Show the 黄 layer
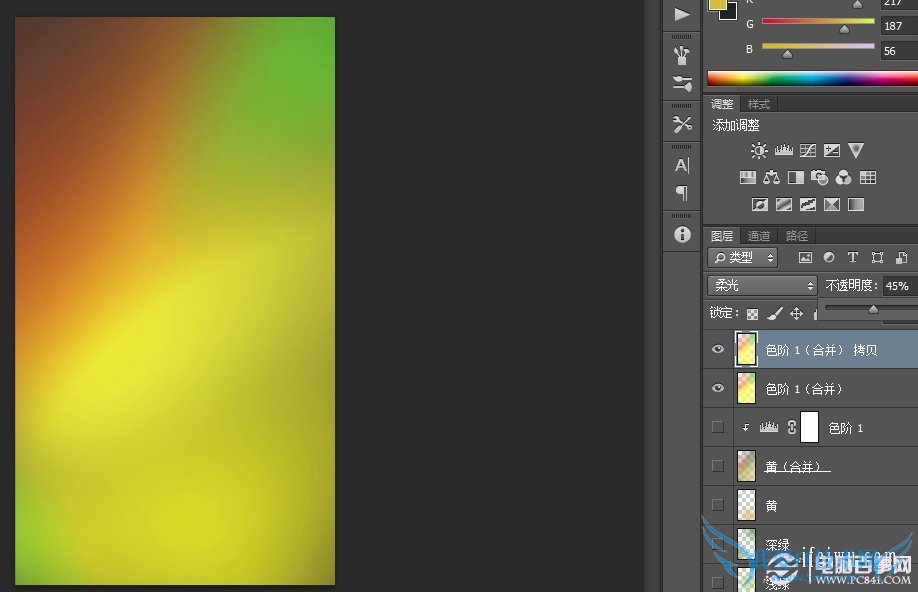Screen dimensions: 918x592 click(x=717, y=505)
